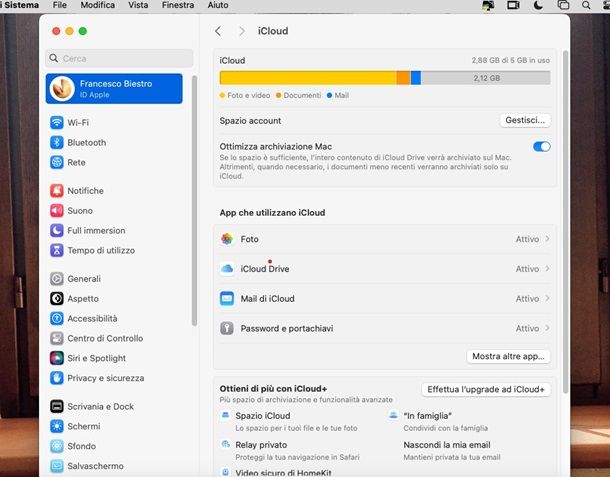Click the Foto app flower icon
The width and height of the screenshot is (610, 477).
(227, 238)
